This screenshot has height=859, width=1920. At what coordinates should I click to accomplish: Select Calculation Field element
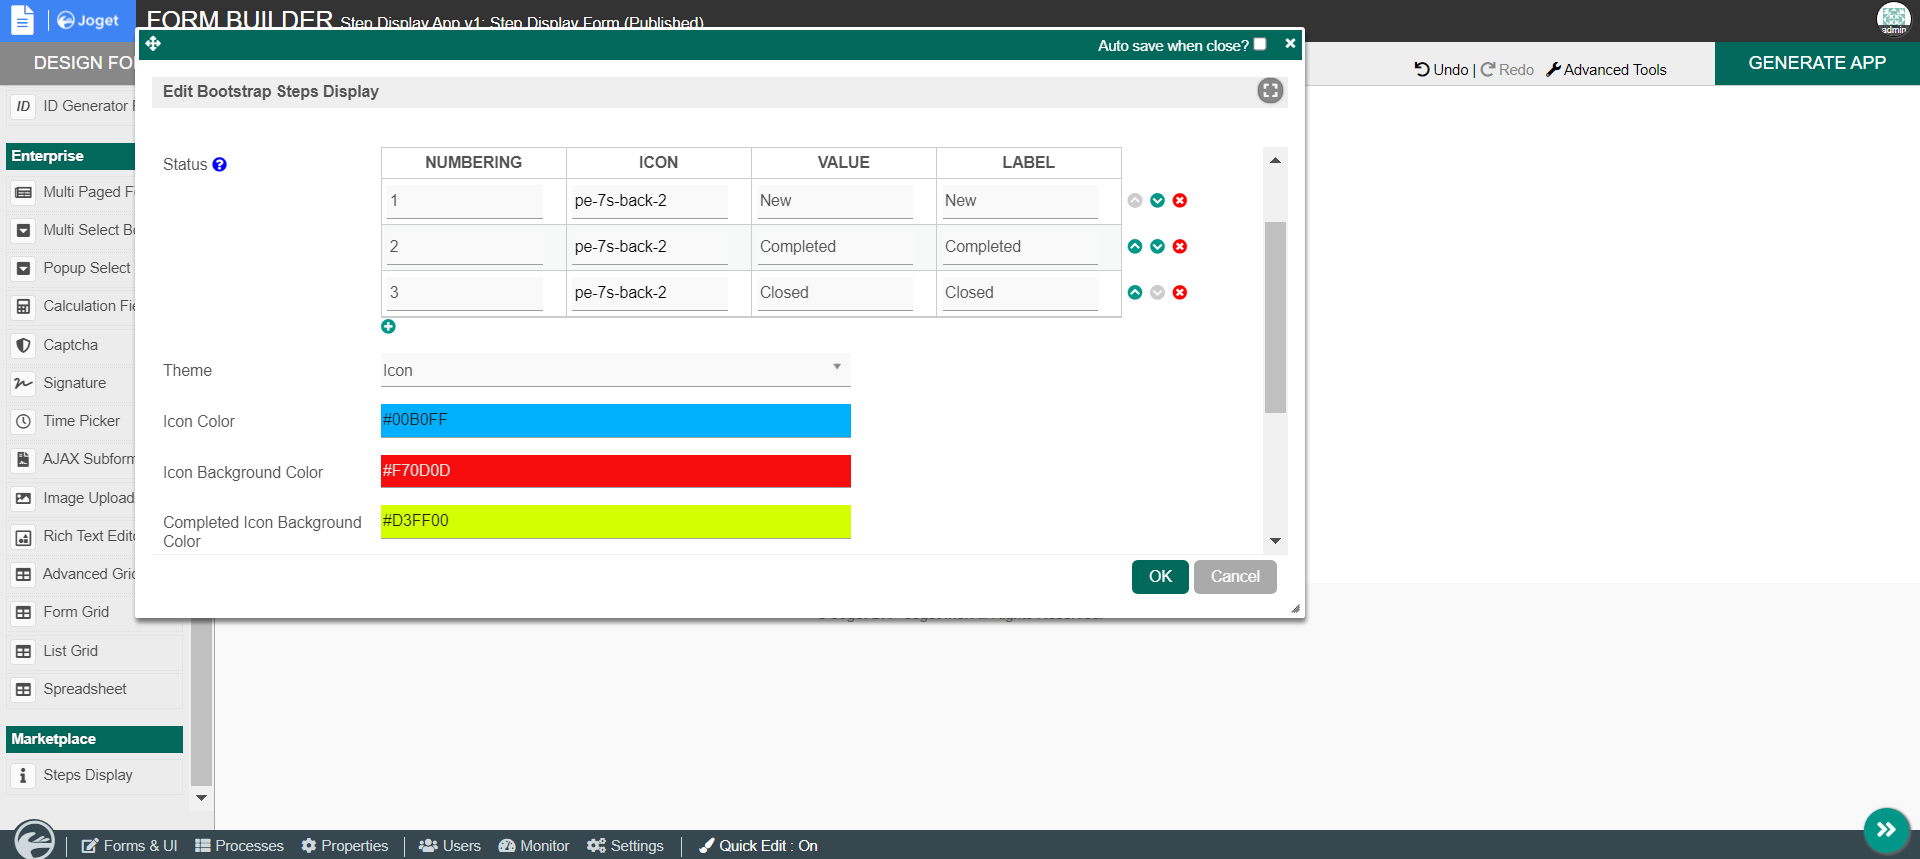[x=72, y=306]
